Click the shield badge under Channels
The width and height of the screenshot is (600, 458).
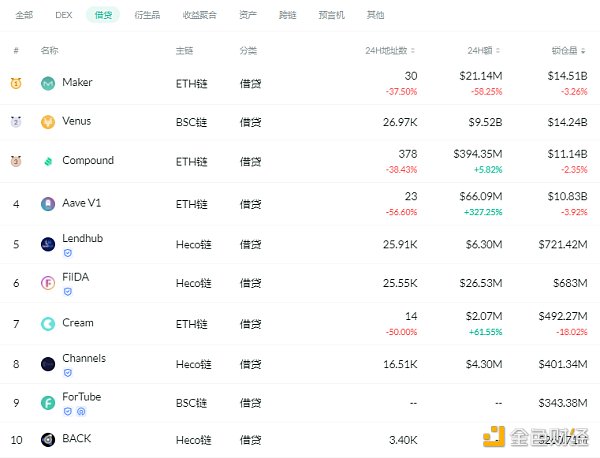pos(68,372)
